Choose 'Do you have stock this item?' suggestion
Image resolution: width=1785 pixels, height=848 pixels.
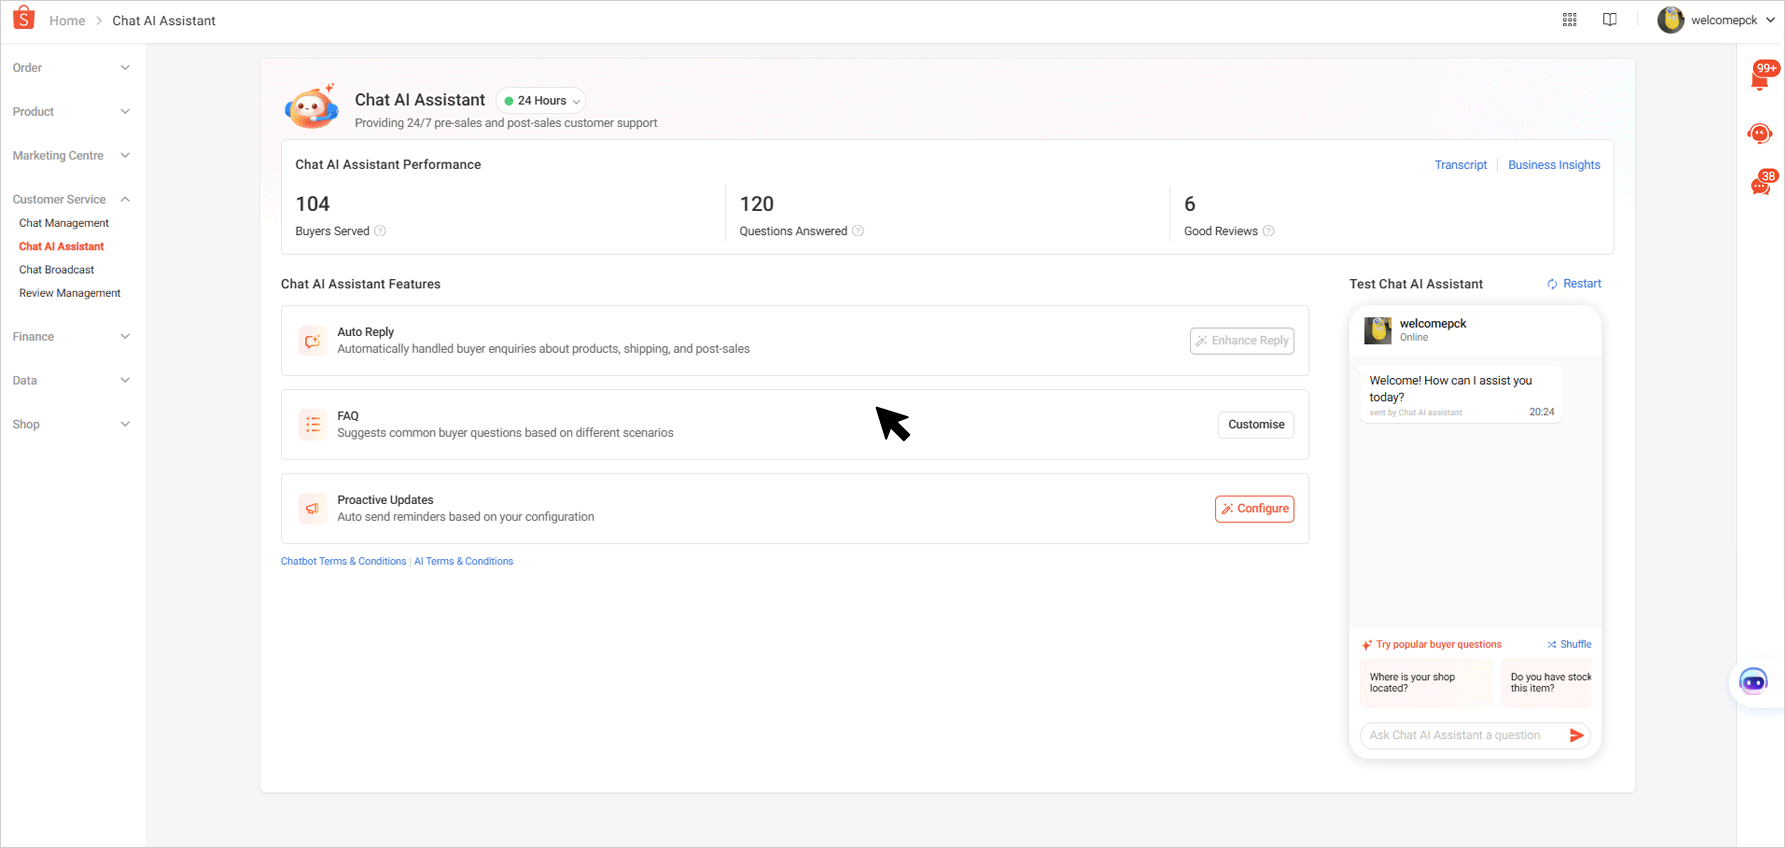[x=1546, y=683]
